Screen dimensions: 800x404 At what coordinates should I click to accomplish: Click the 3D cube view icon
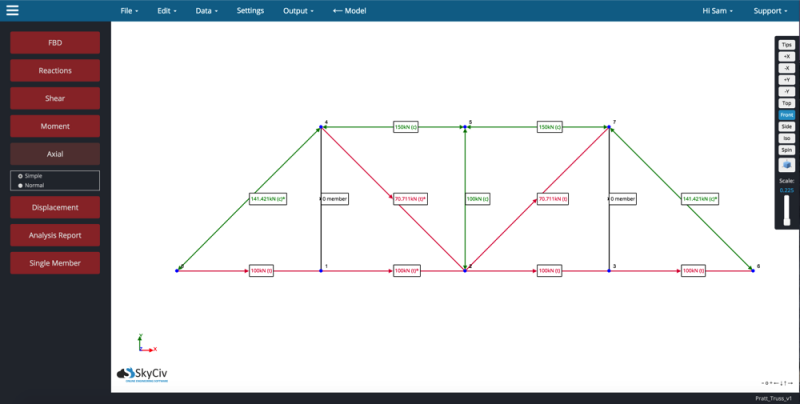[x=787, y=165]
